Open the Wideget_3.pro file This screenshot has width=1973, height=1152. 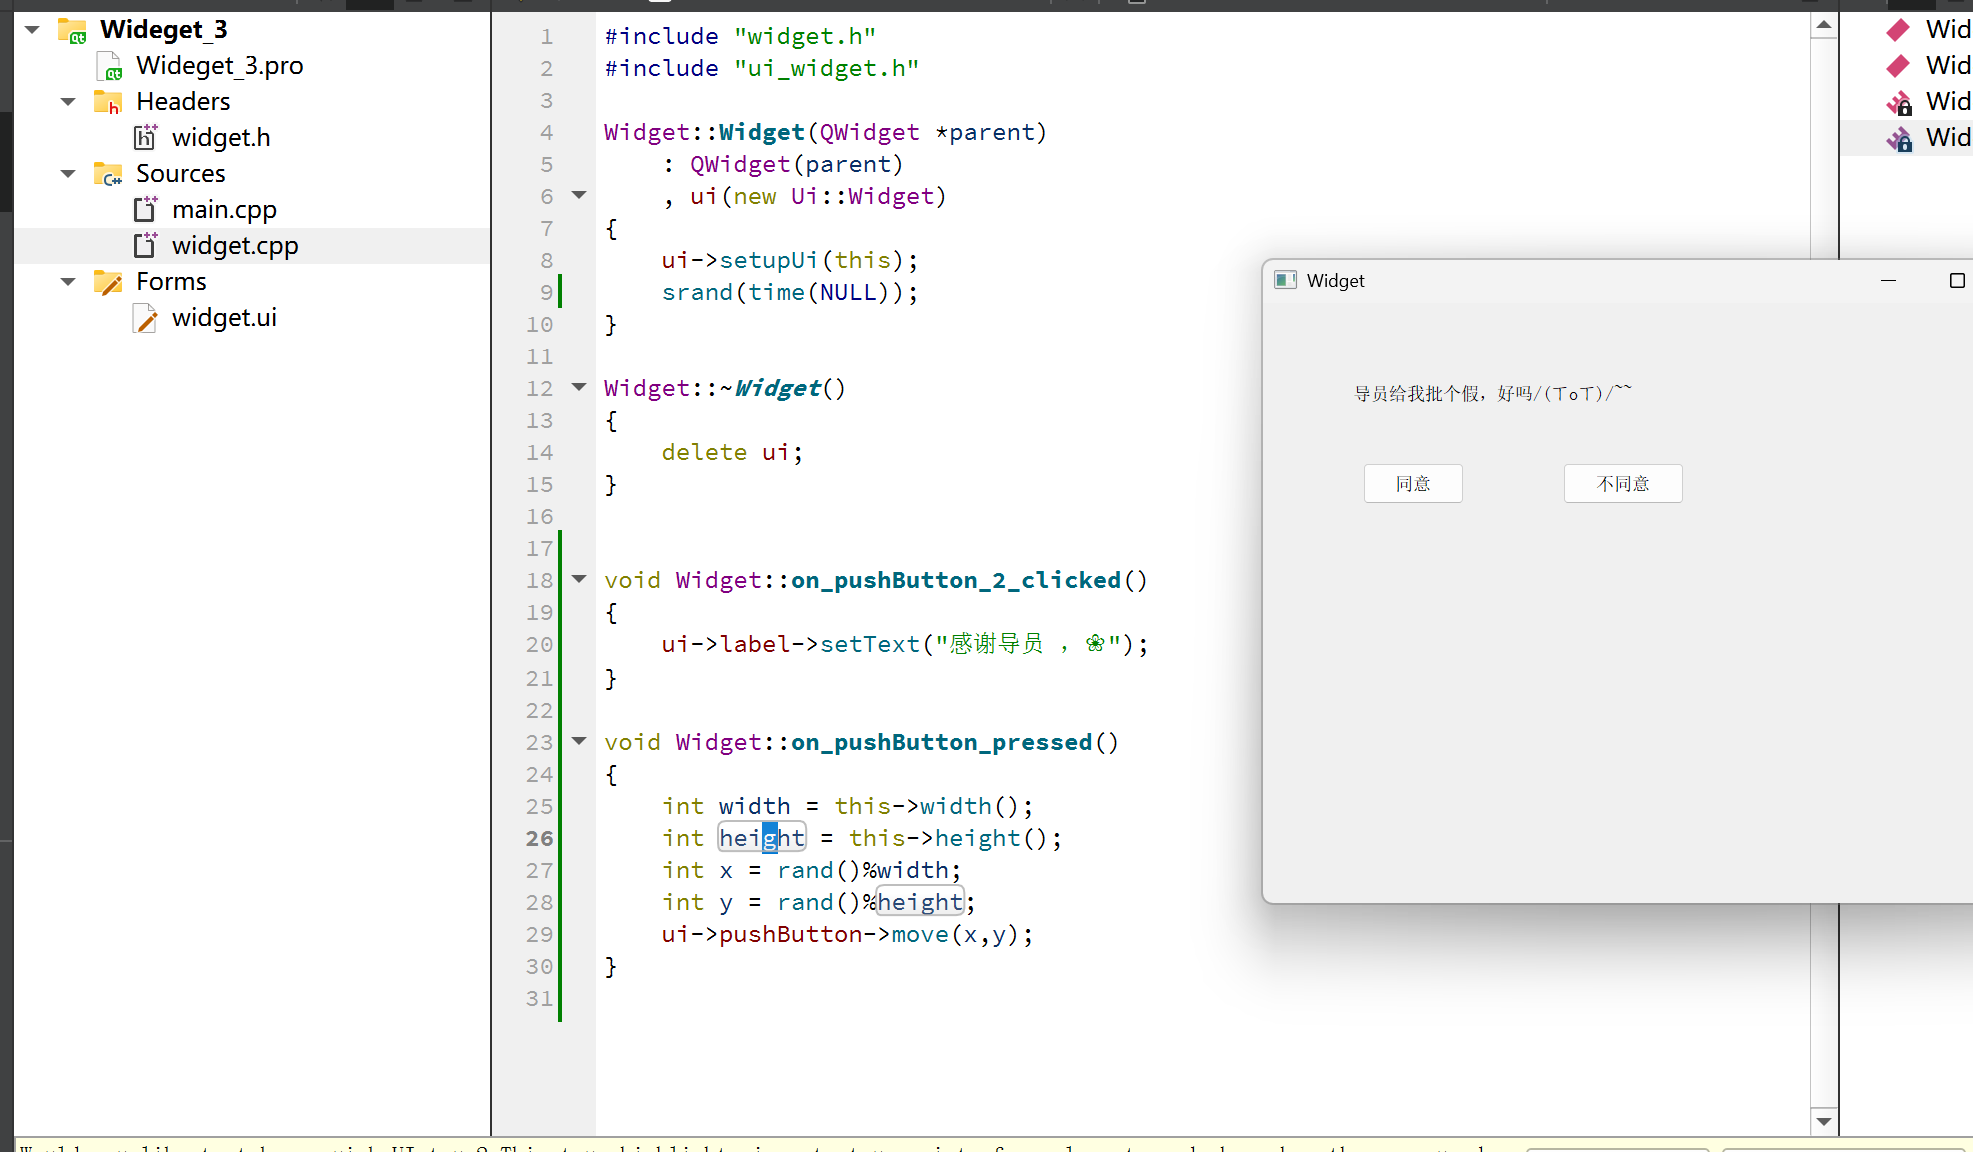pos(219,66)
